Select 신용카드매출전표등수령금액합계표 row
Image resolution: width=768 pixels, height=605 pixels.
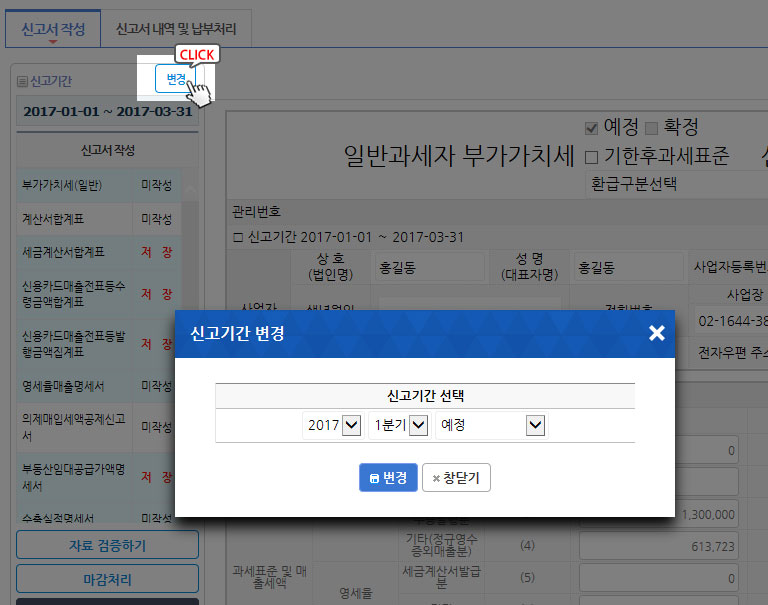(99, 293)
